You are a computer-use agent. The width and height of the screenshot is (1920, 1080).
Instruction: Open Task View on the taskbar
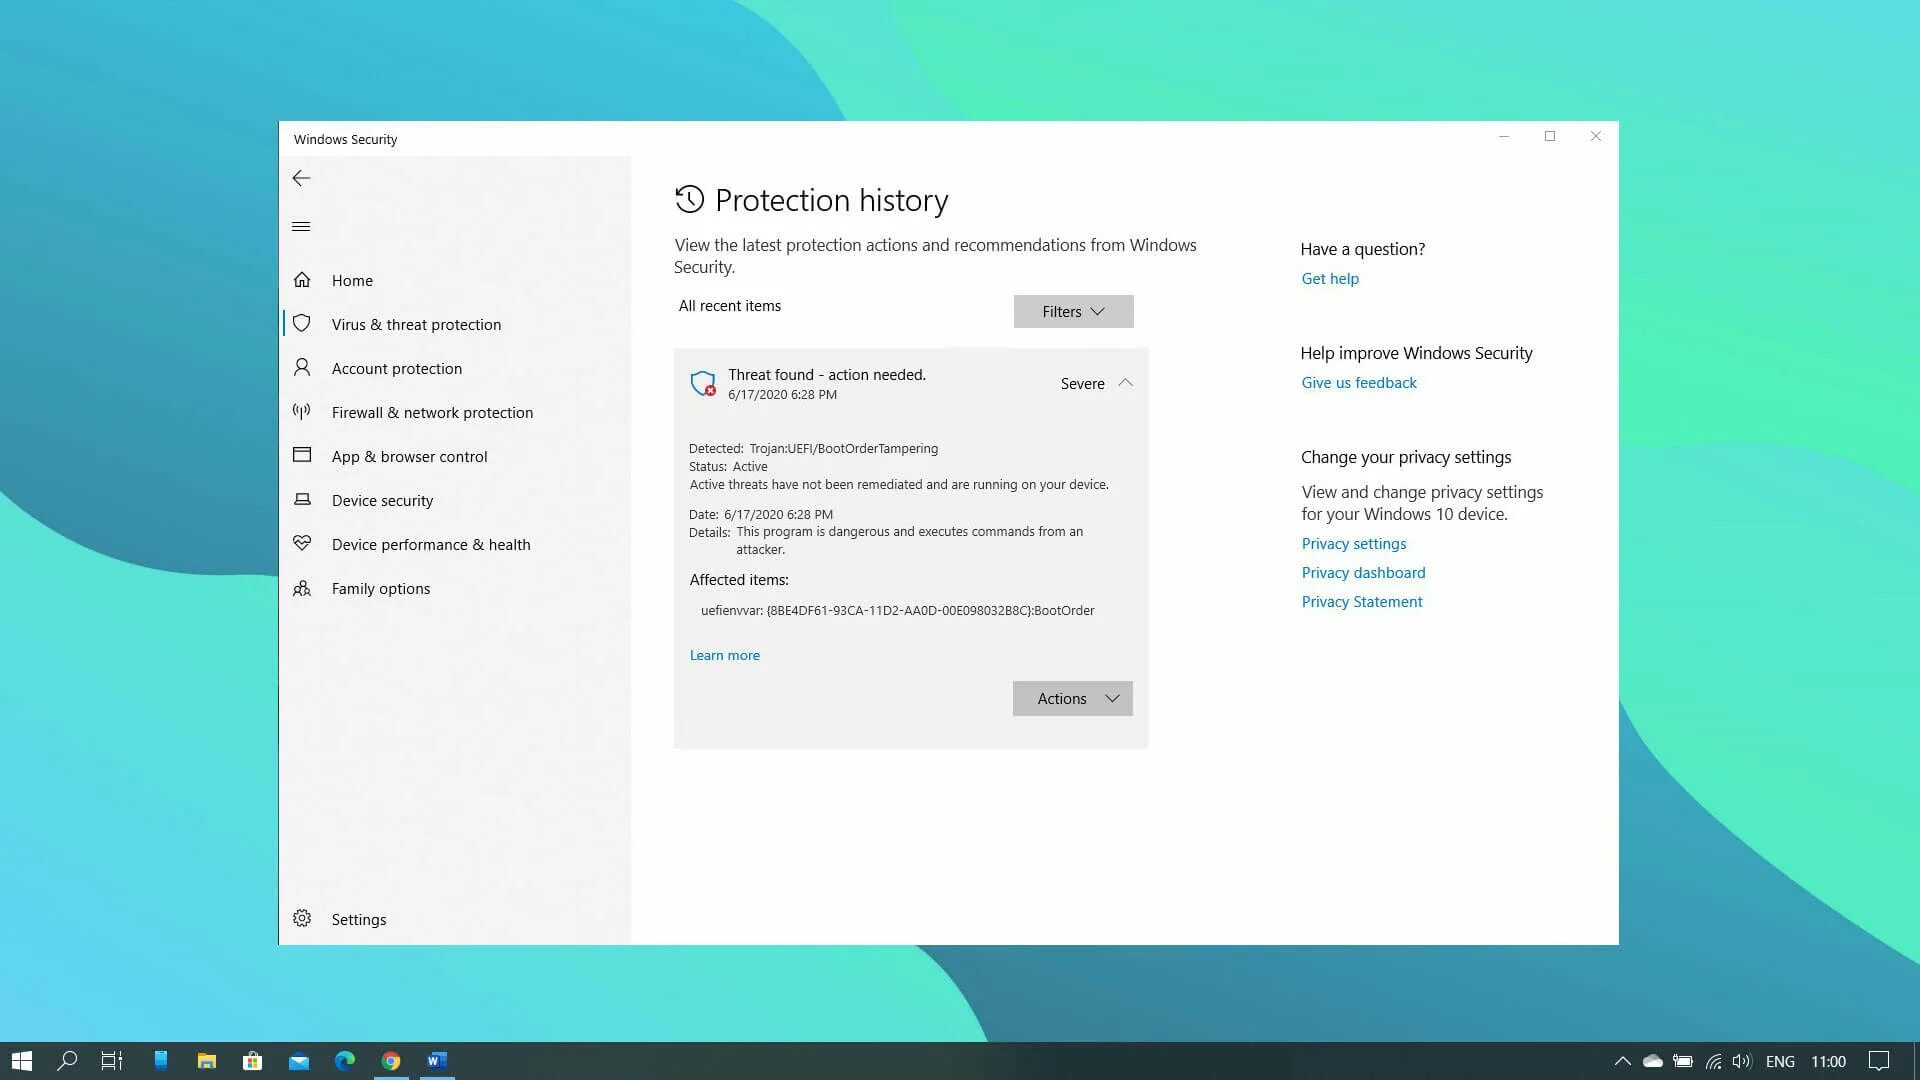112,1061
